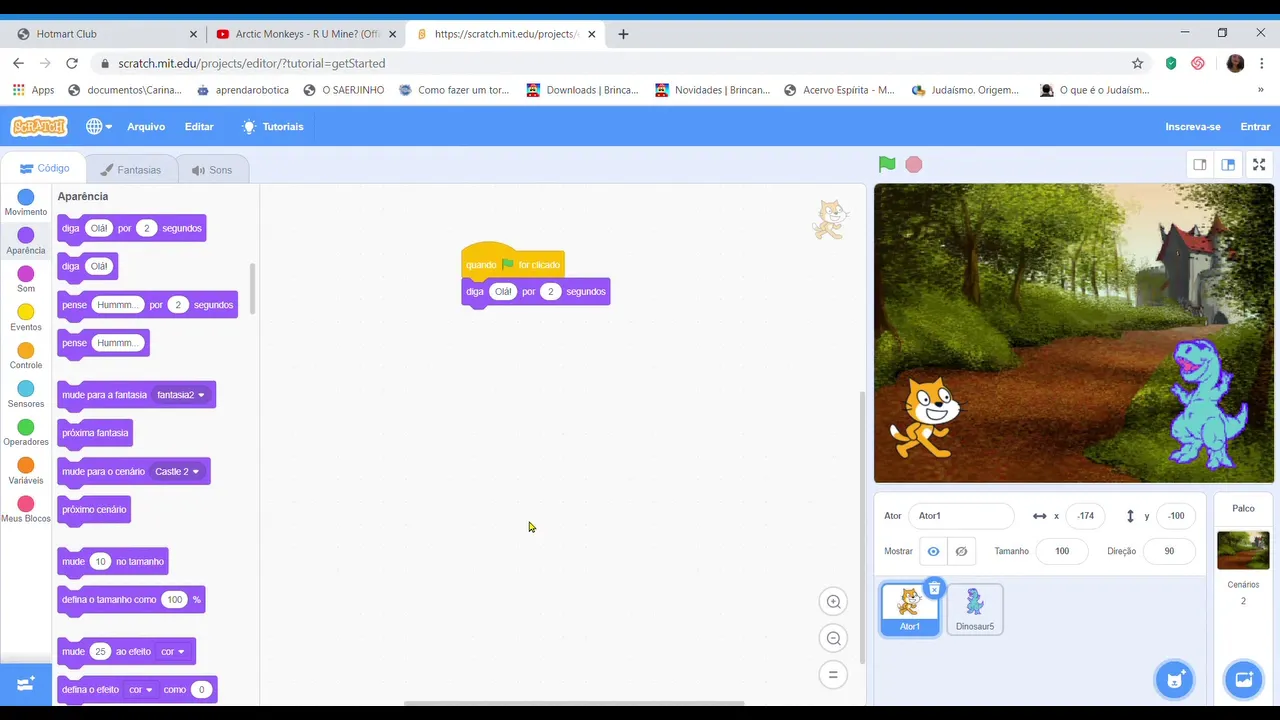Click the red stop sign button
Screen dimensions: 1280x720
(x=914, y=164)
